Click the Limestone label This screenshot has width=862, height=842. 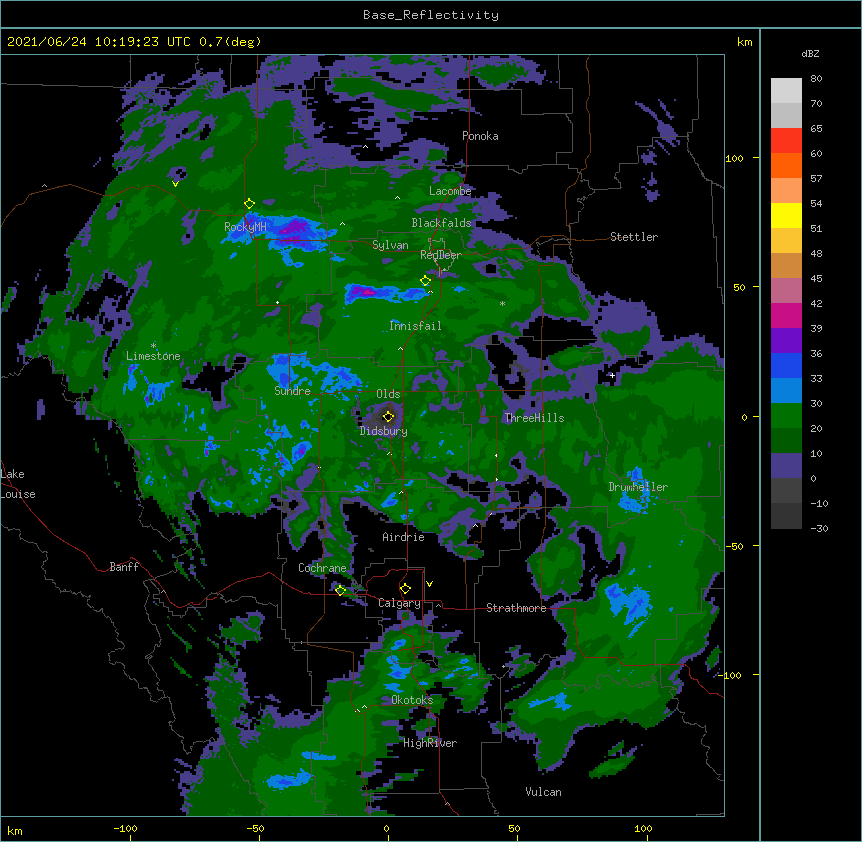coord(153,356)
